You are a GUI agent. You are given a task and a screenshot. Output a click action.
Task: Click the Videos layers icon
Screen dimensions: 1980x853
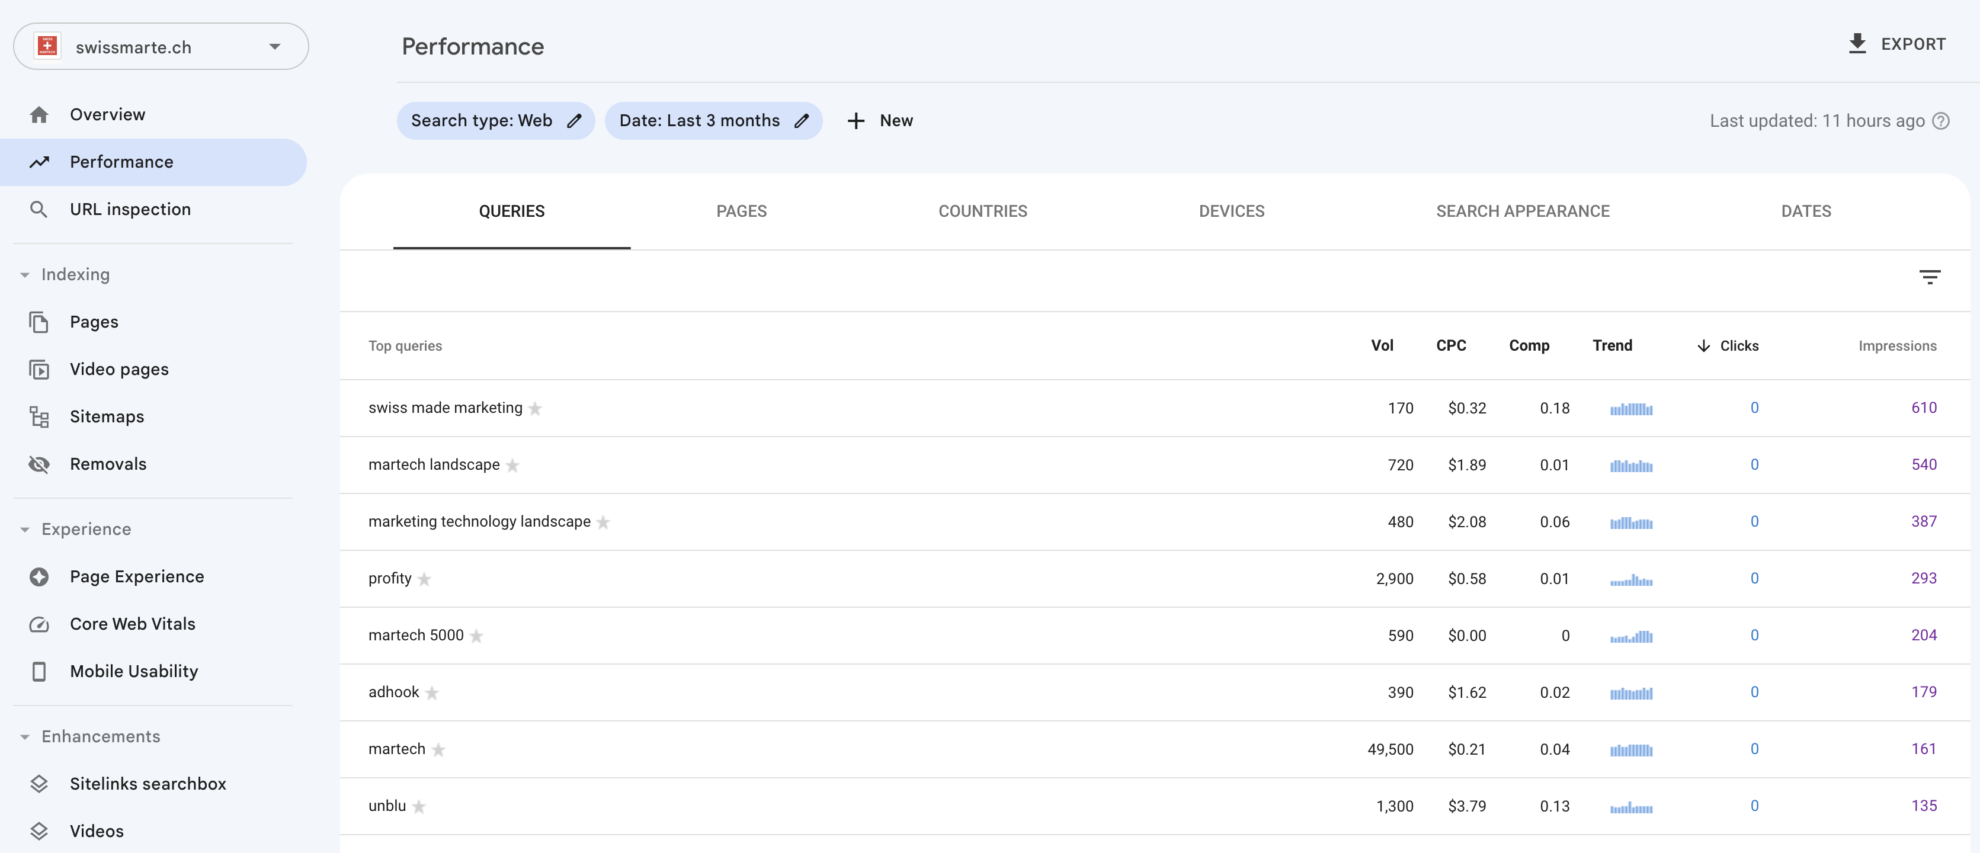(x=39, y=831)
